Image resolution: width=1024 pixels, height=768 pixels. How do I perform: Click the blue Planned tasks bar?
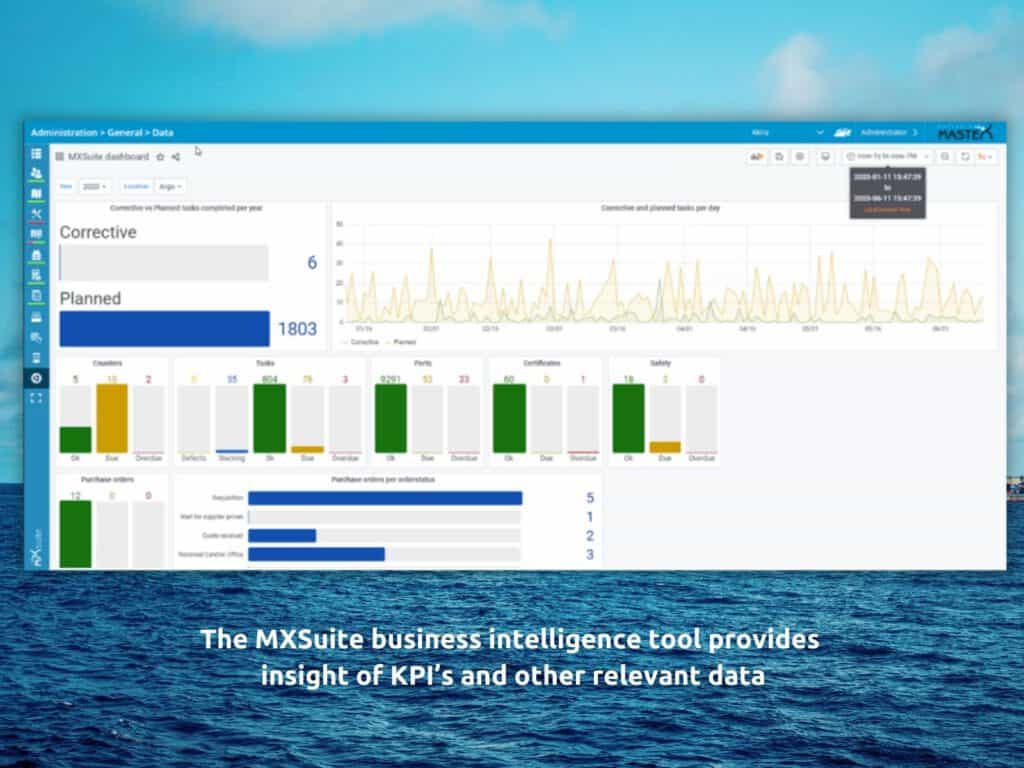pos(164,328)
